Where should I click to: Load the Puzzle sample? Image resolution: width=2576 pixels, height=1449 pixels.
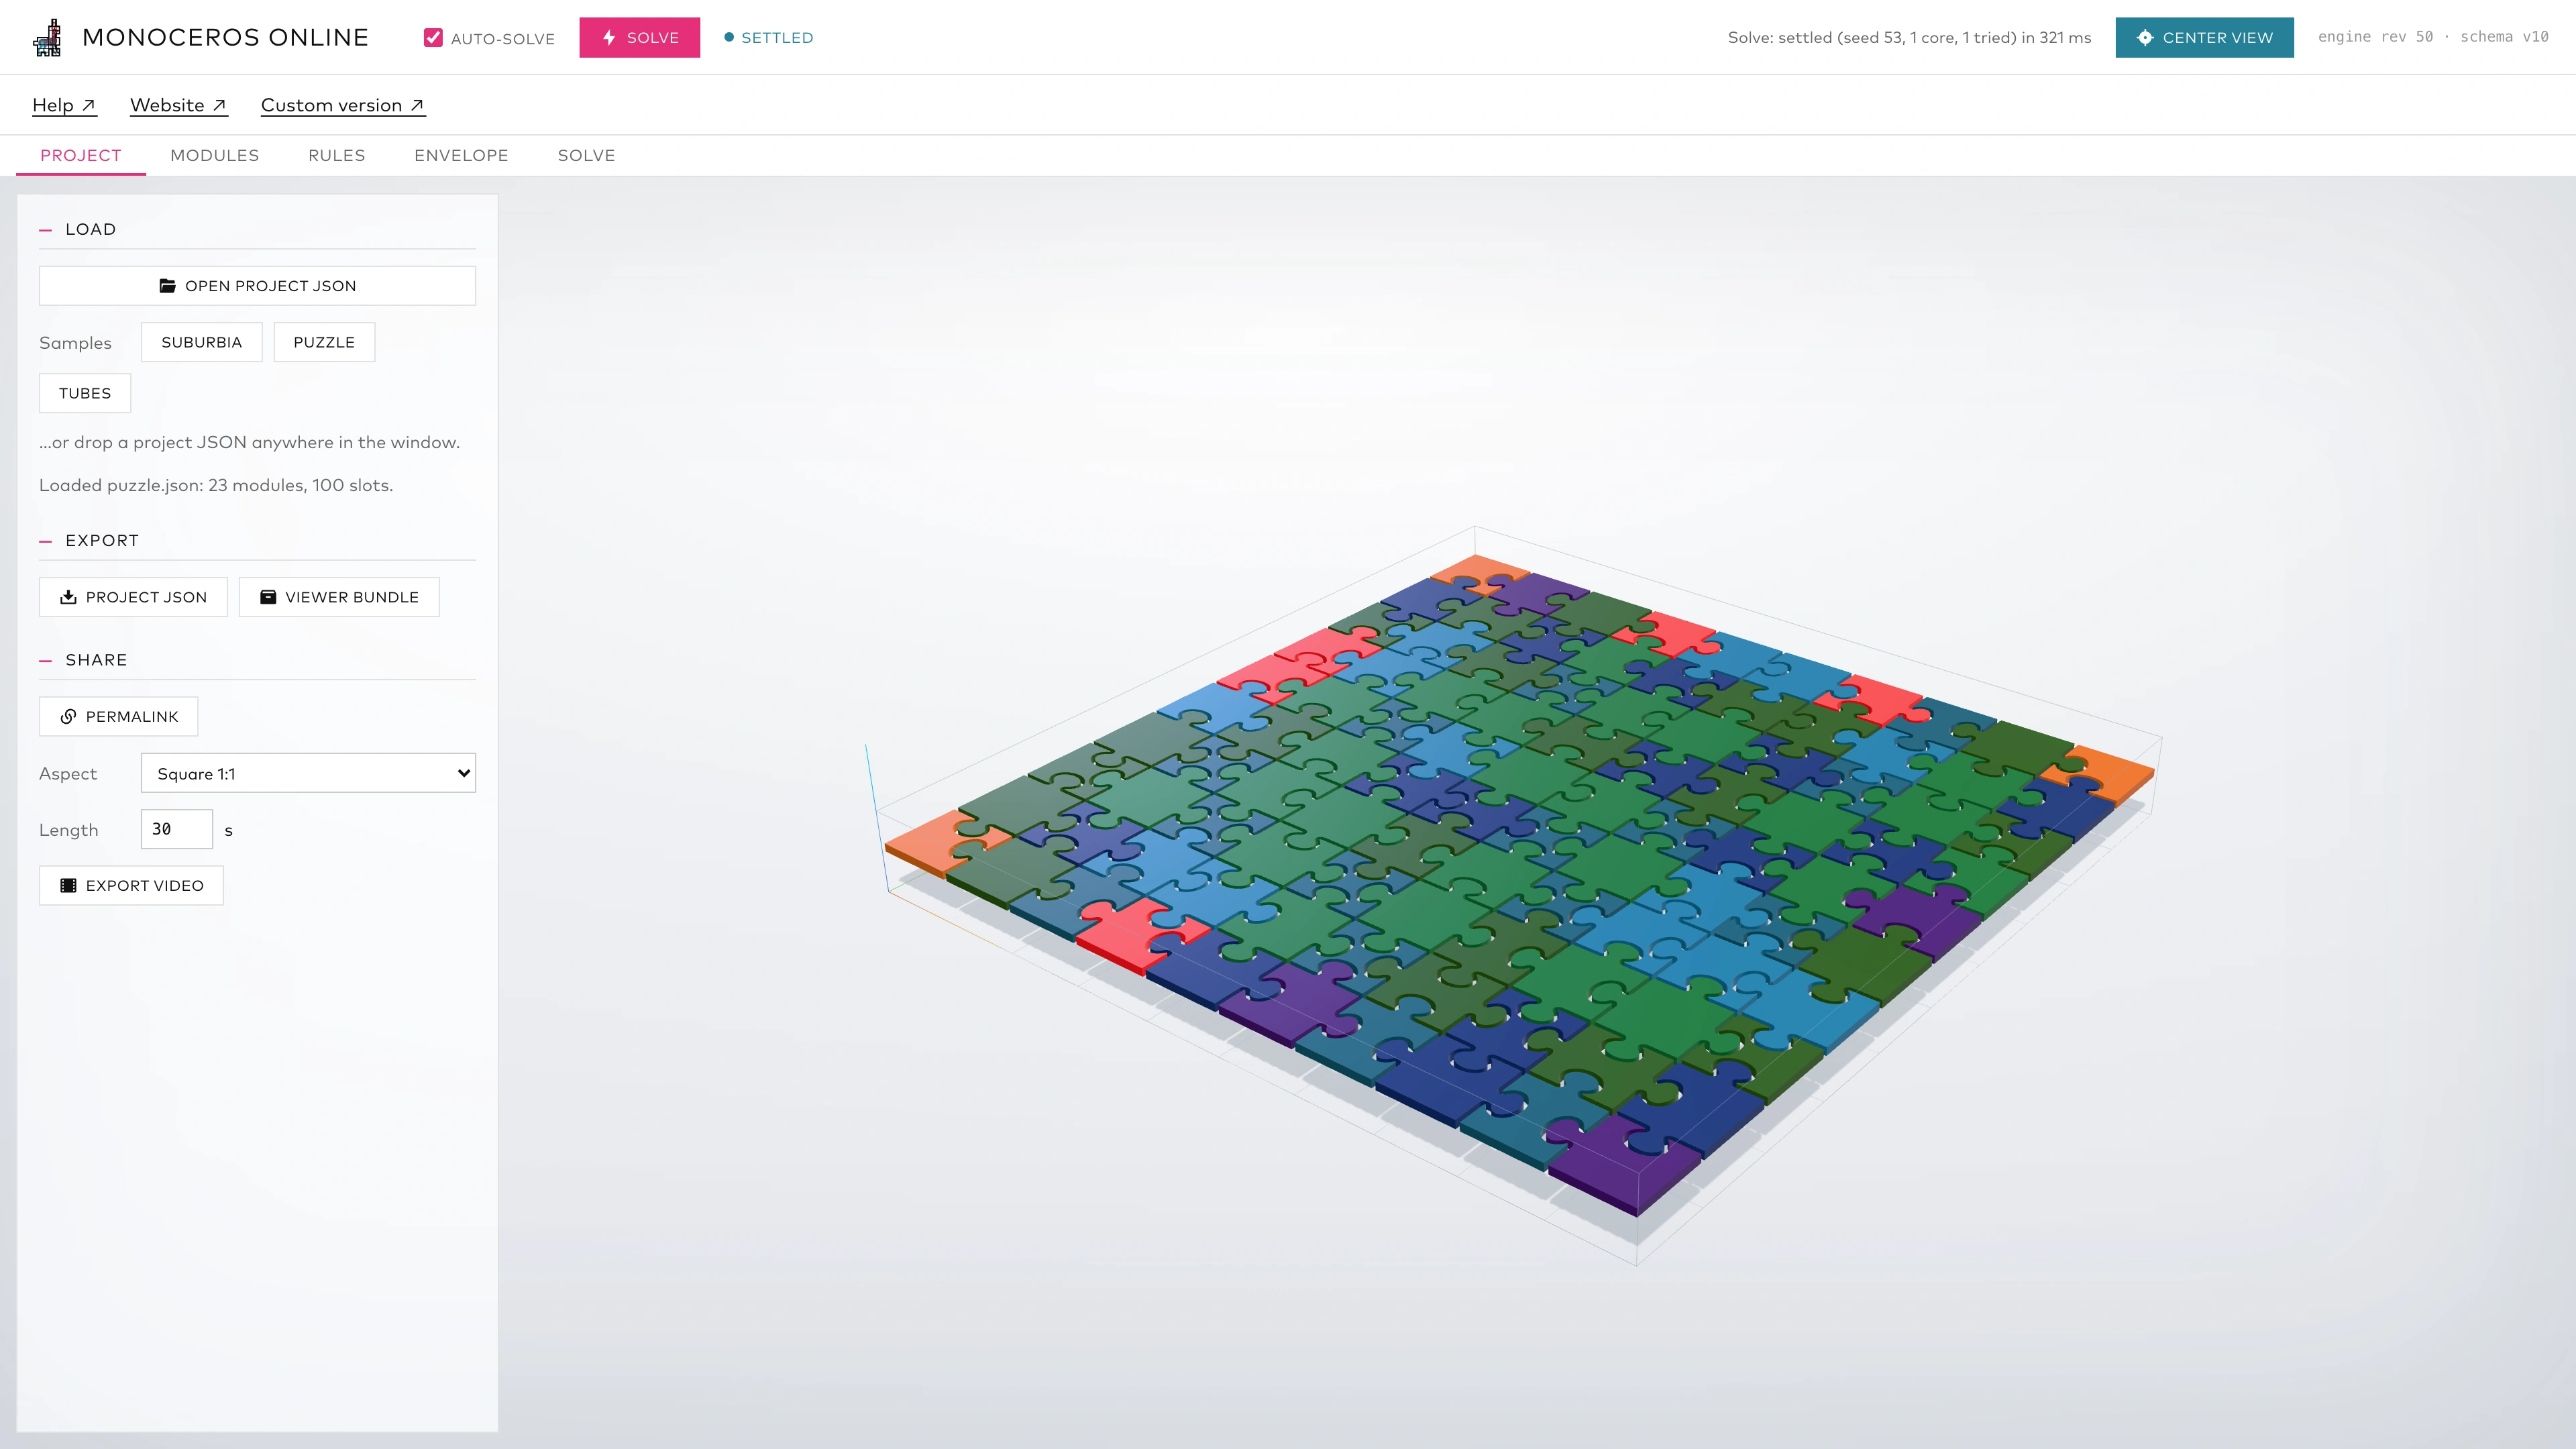[x=324, y=342]
